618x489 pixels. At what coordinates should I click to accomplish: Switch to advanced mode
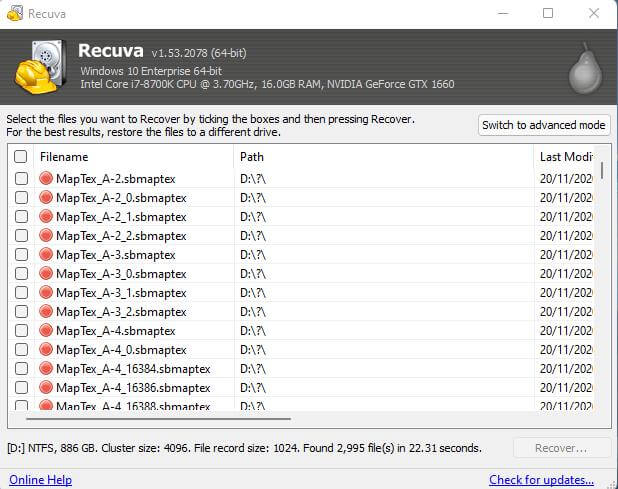[544, 125]
